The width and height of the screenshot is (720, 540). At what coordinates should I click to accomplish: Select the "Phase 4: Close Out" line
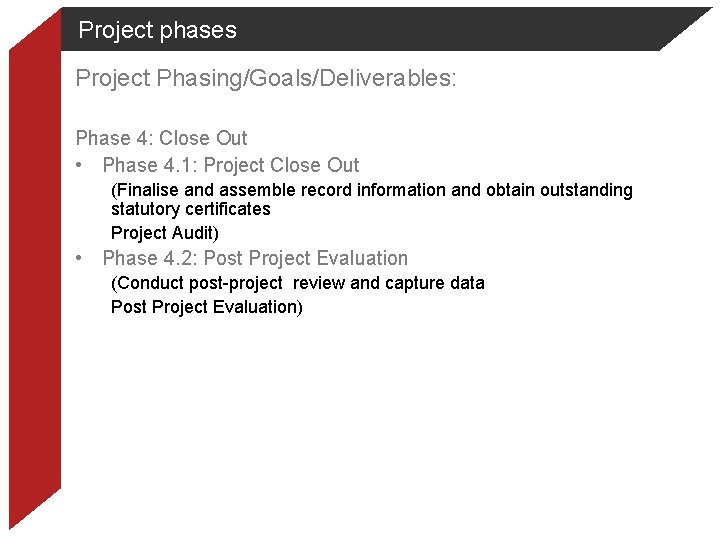(161, 138)
